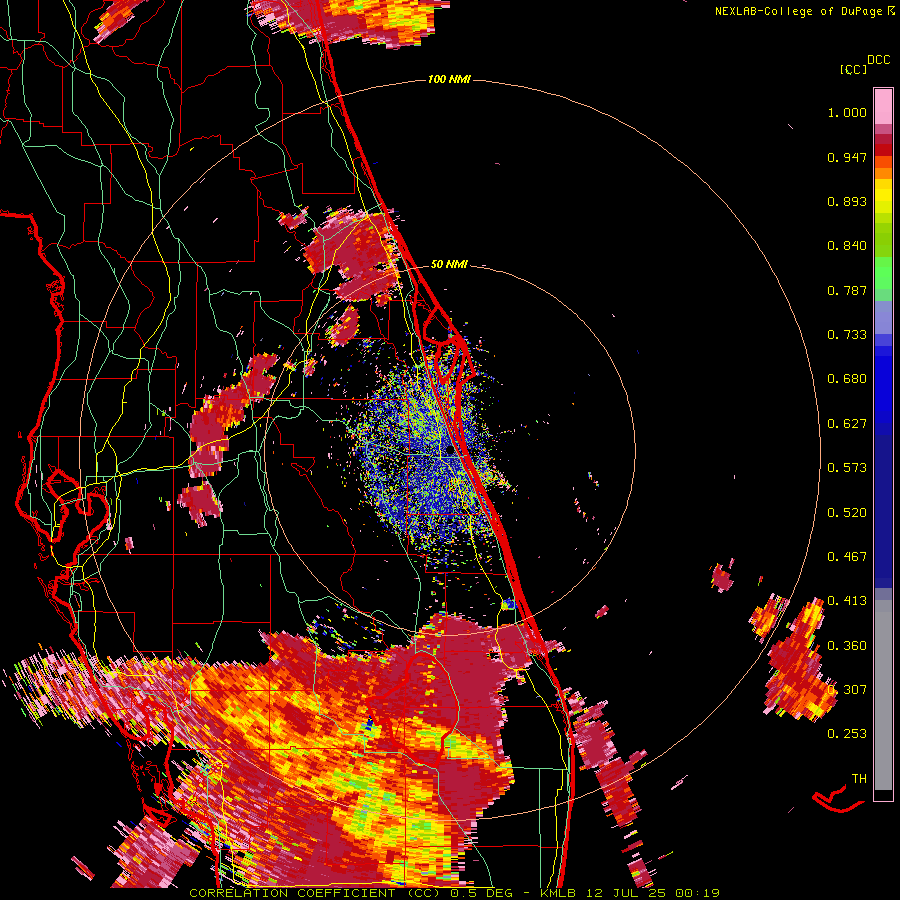
Task: Click the 50 NMI range ring label
Action: pos(449,264)
